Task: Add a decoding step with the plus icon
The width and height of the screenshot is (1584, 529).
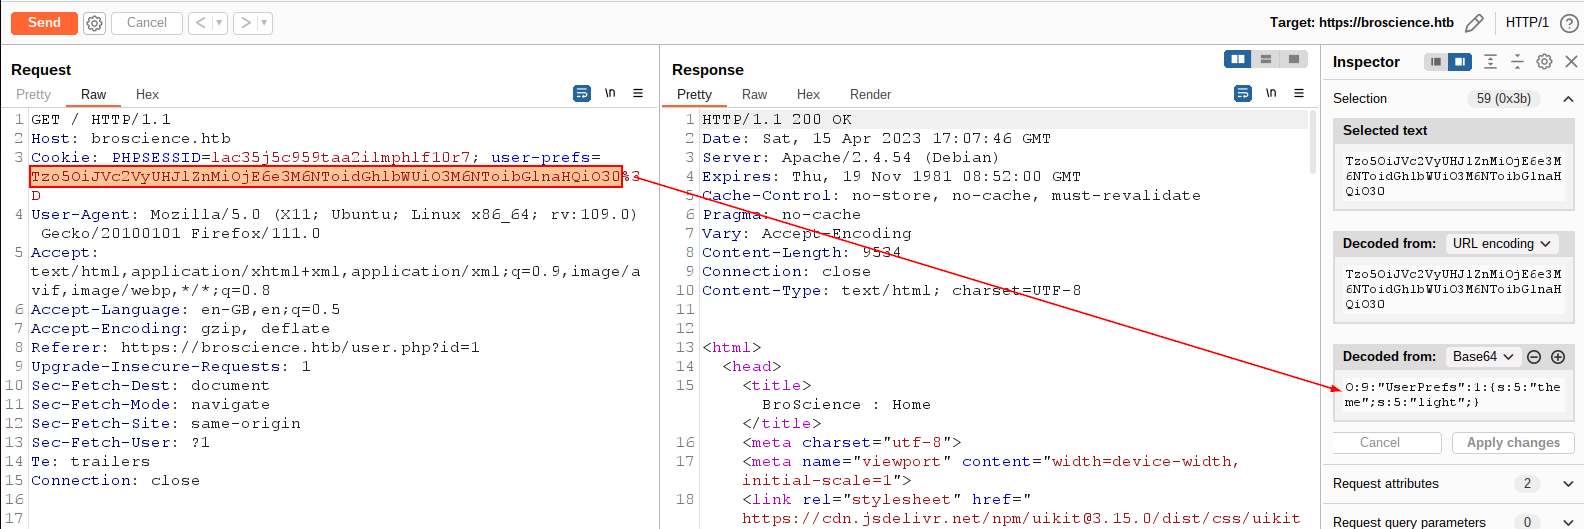Action: 1558,357
